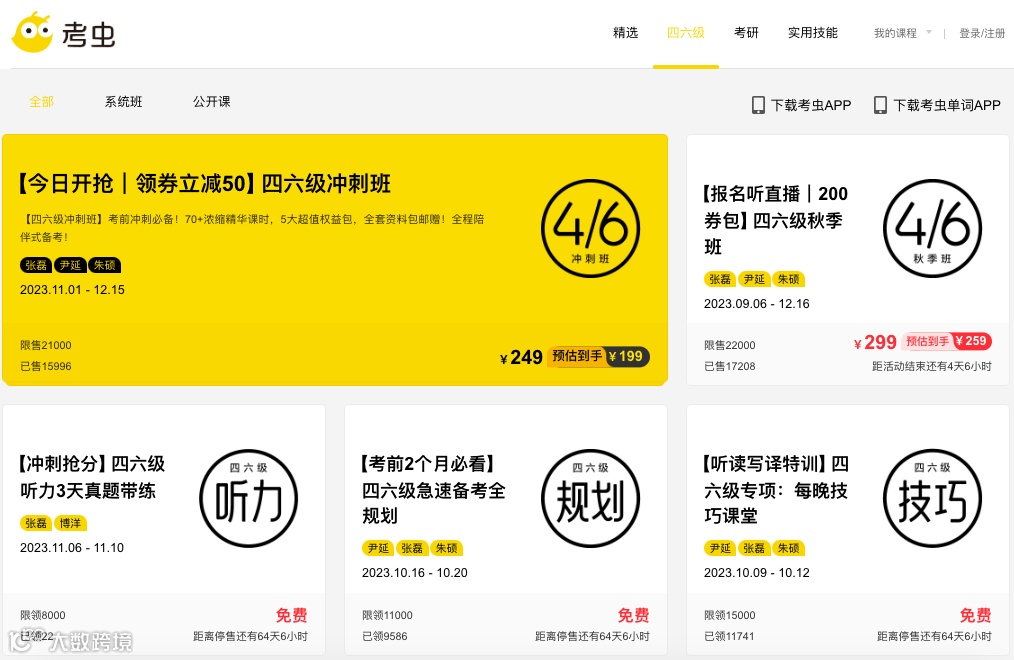Click 免费 label on 规划 card

[634, 615]
